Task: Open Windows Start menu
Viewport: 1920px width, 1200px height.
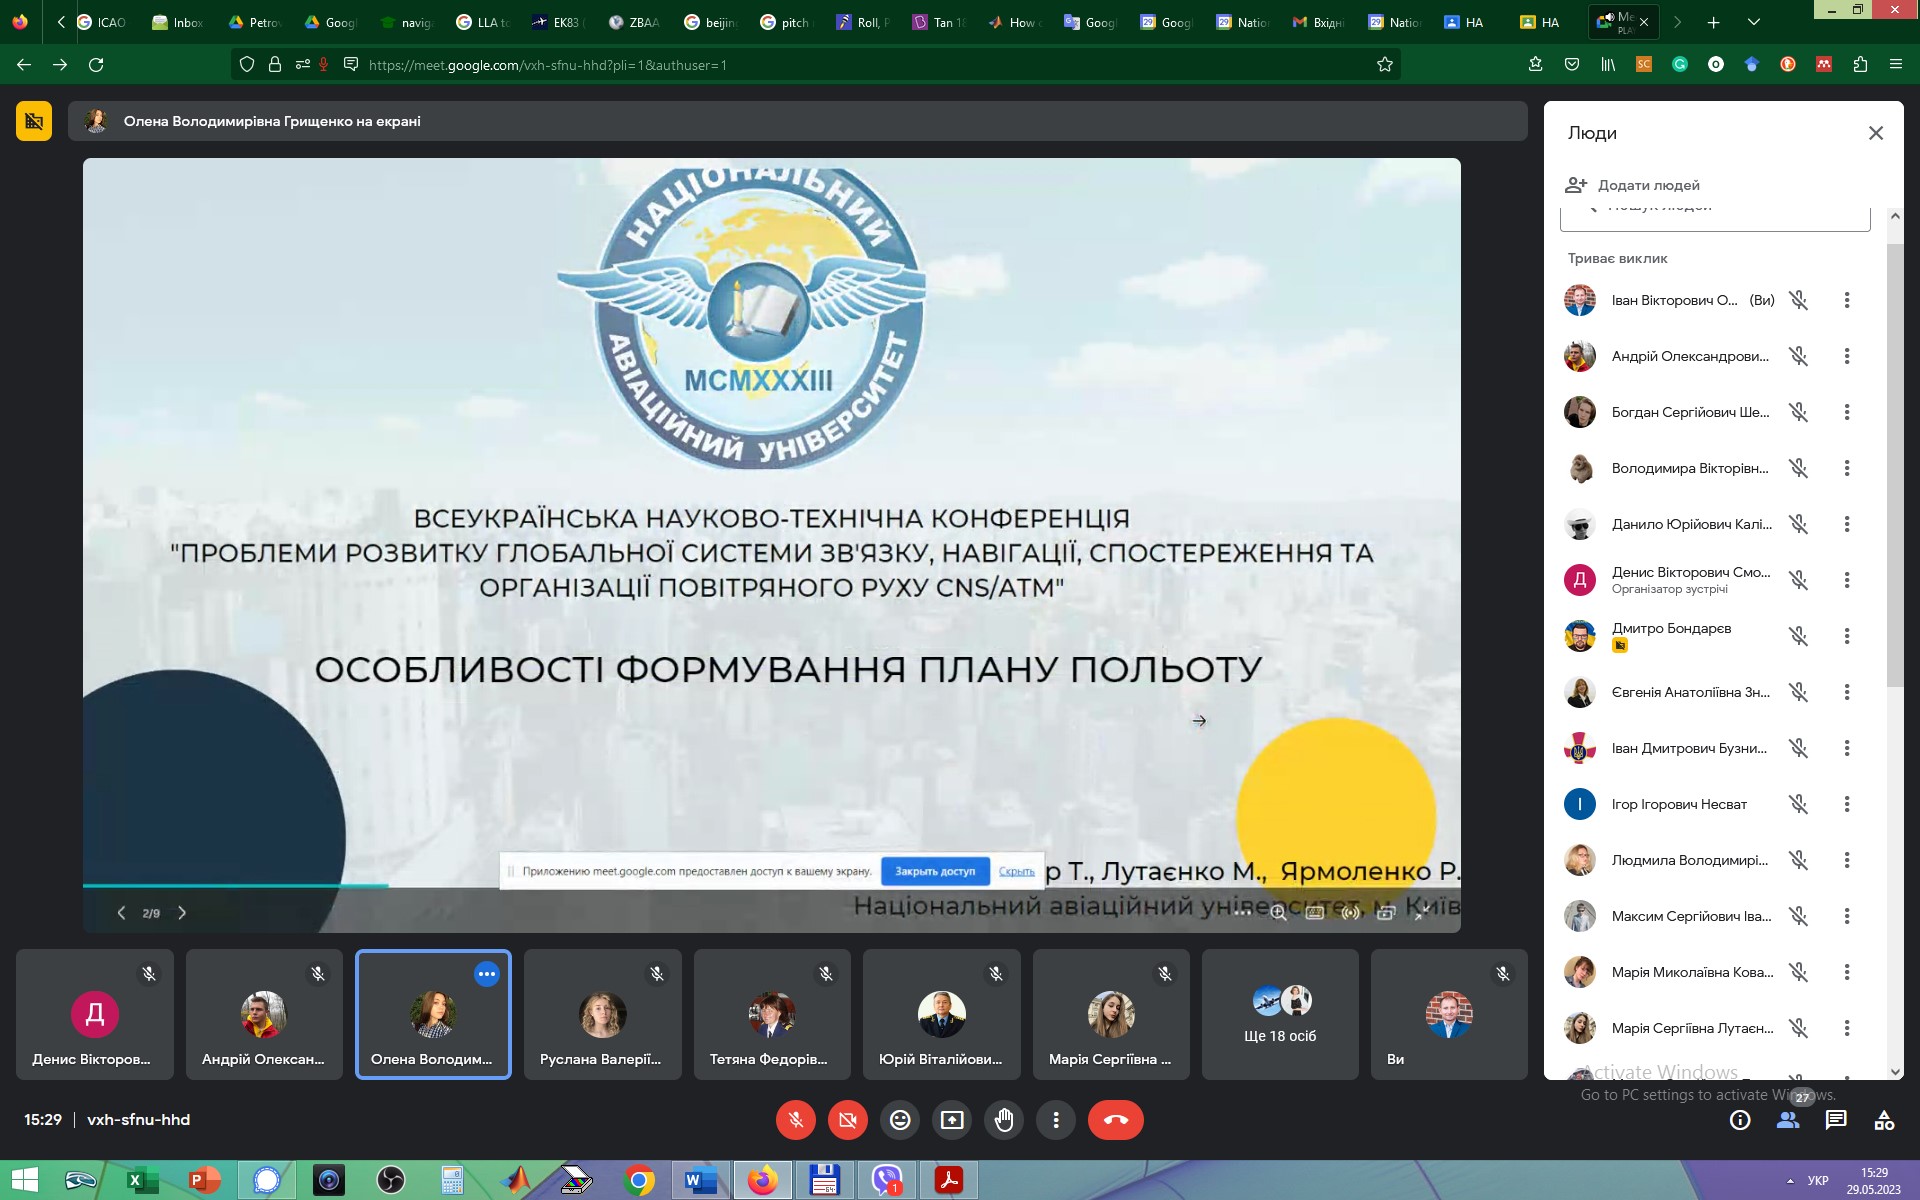Action: (24, 1181)
